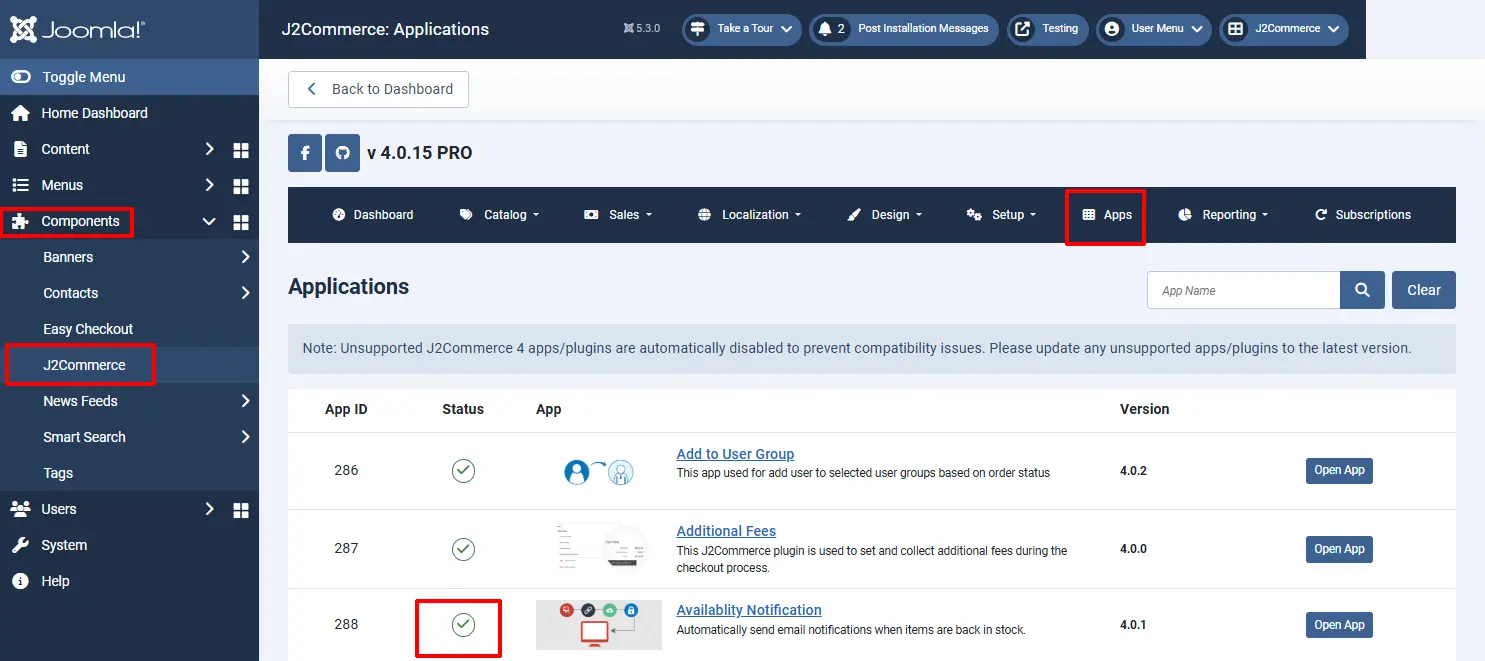The image size is (1485, 661).
Task: Open the User Menu dropdown
Action: click(1154, 29)
